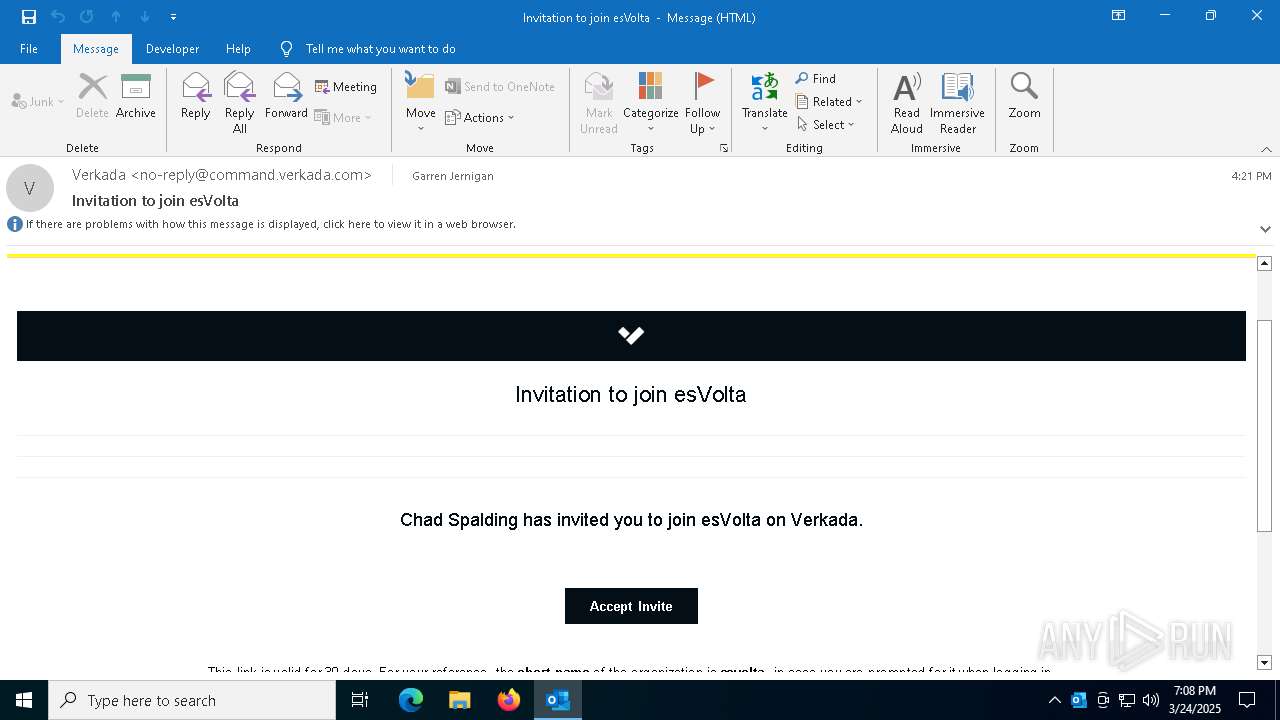Expand the Junk dropdown
Screen dimensions: 1280x720
pyautogui.click(x=38, y=101)
